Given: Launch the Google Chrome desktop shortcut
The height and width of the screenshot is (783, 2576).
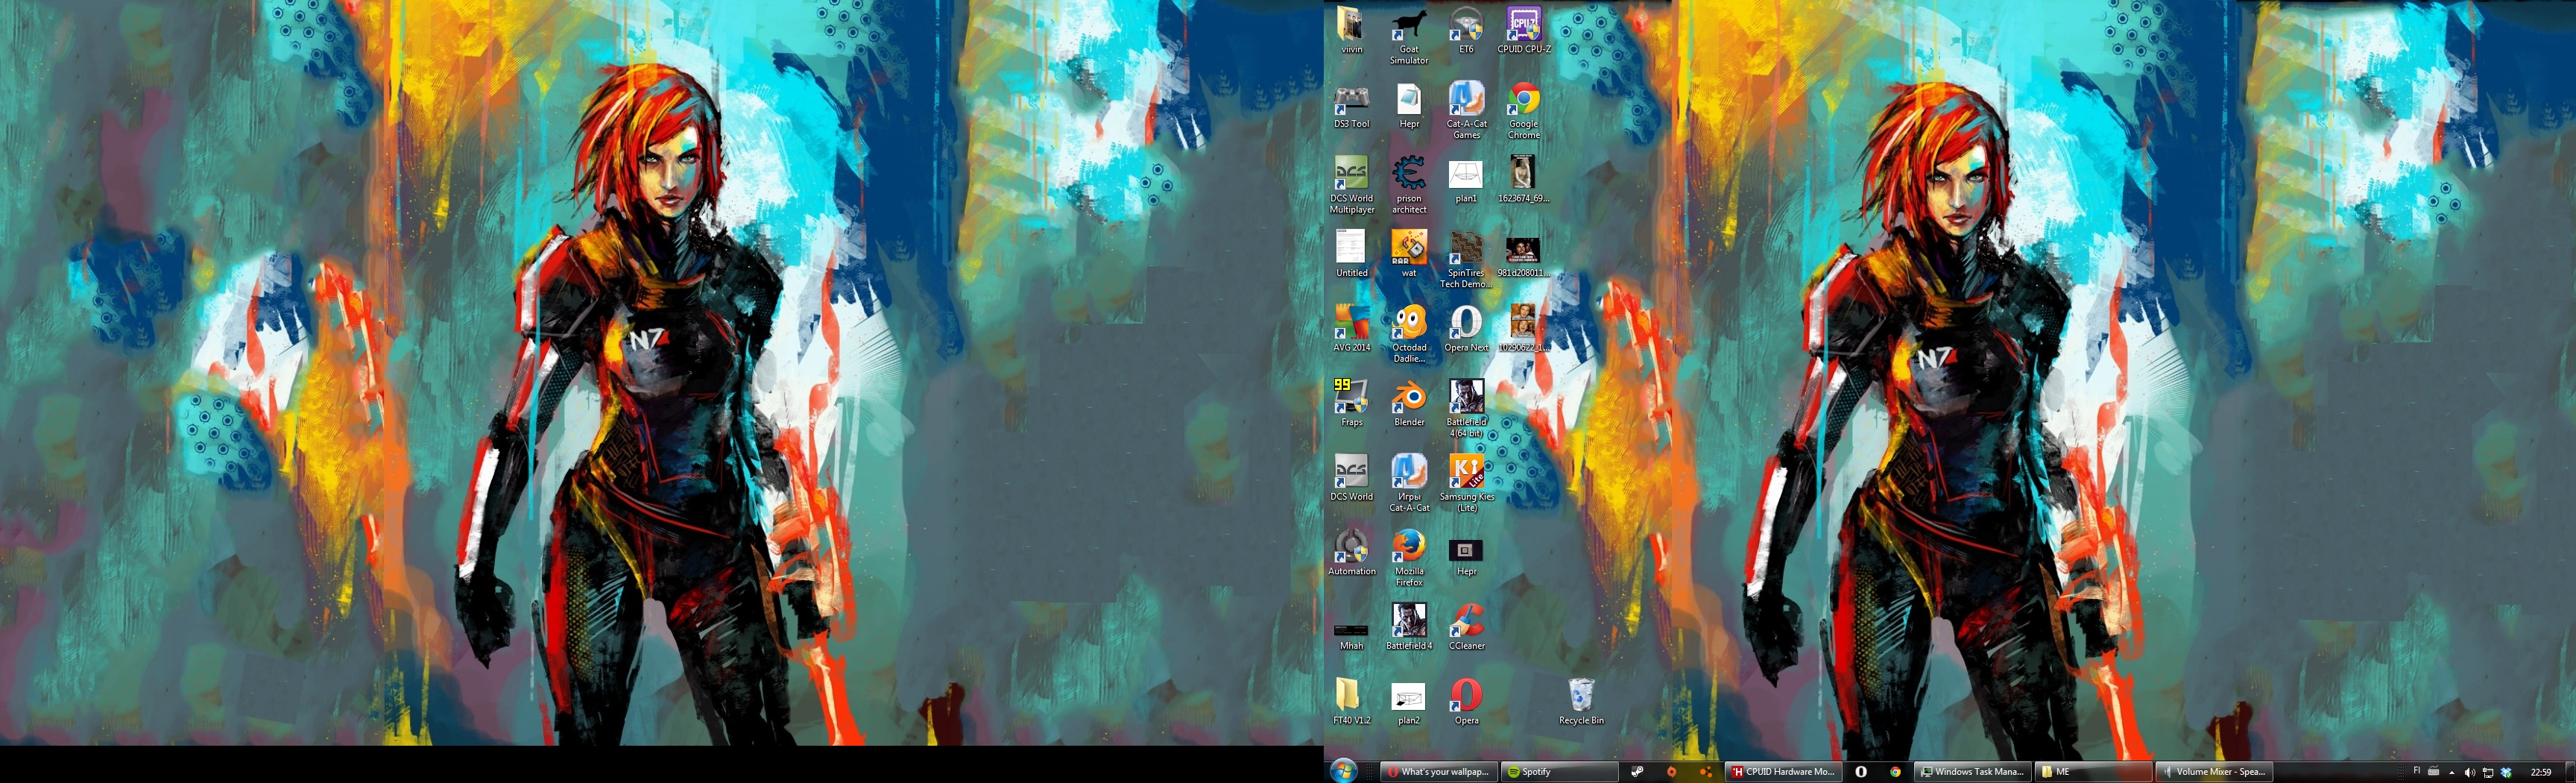Looking at the screenshot, I should [1524, 111].
